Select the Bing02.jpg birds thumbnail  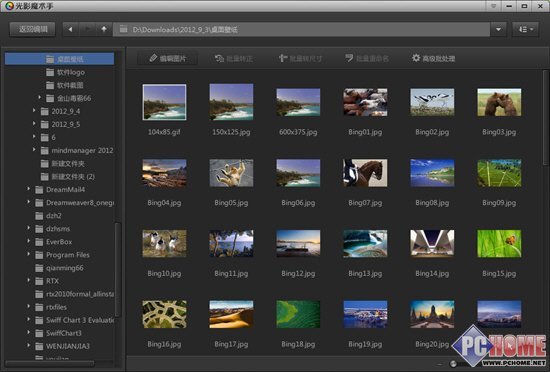[x=432, y=102]
